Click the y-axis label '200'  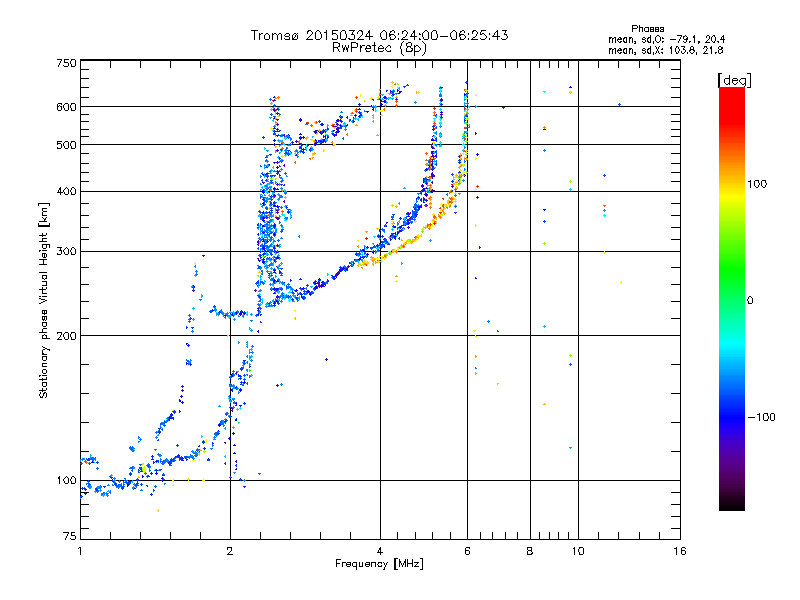[66, 336]
